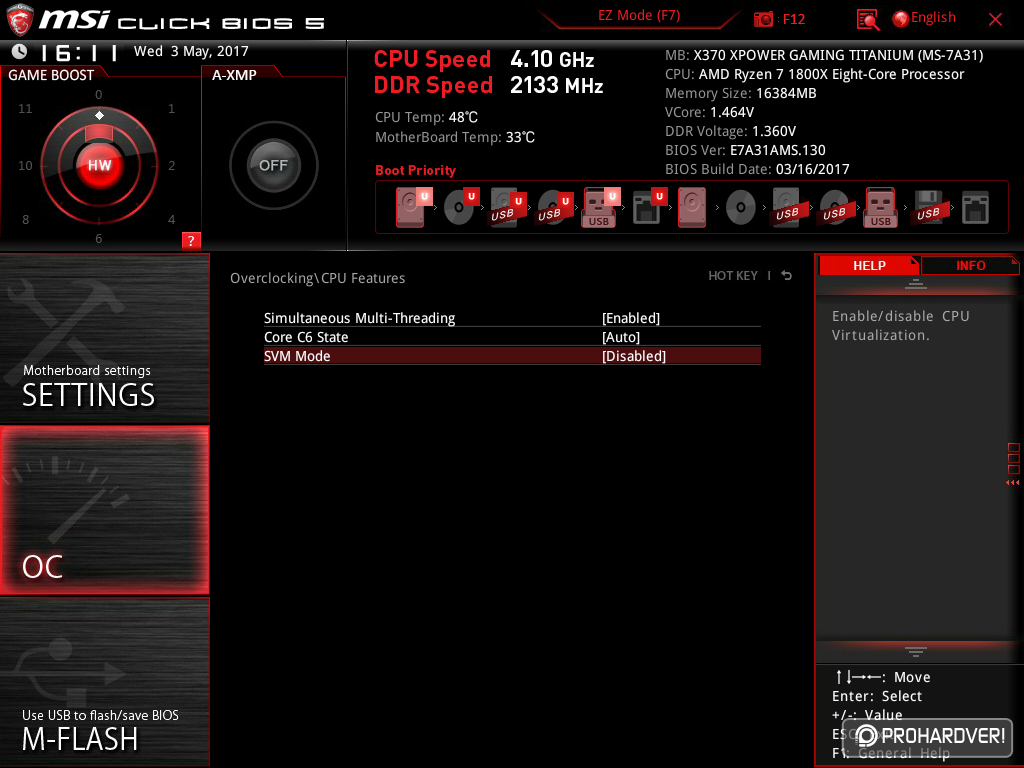Viewport: 1024px width, 768px height.
Task: Click the legacy USB hard disk boot icon
Action: pyautogui.click(x=788, y=207)
